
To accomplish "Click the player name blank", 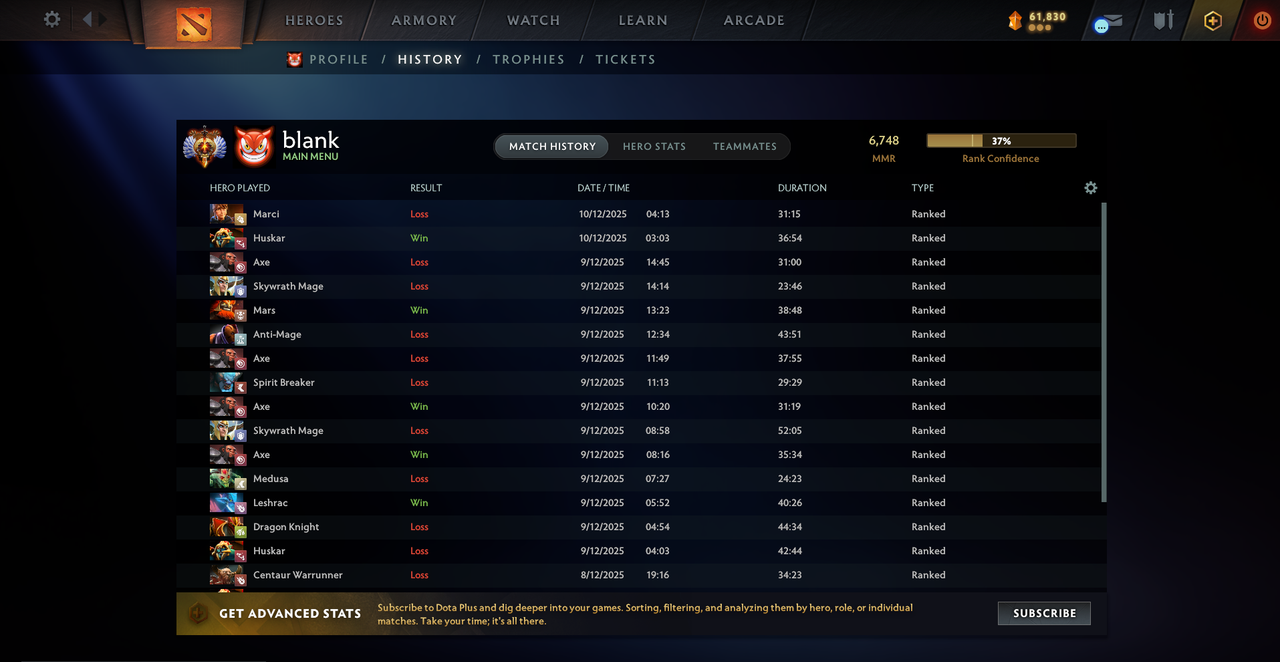I will pos(310,140).
